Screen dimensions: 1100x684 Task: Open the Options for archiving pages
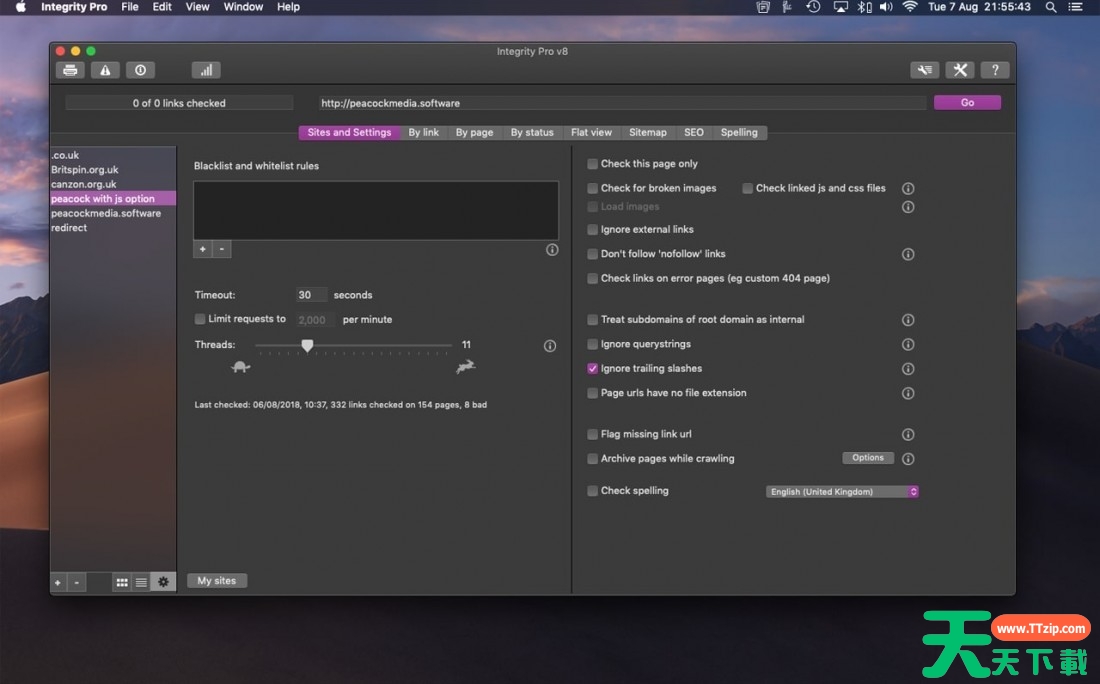[x=867, y=457]
